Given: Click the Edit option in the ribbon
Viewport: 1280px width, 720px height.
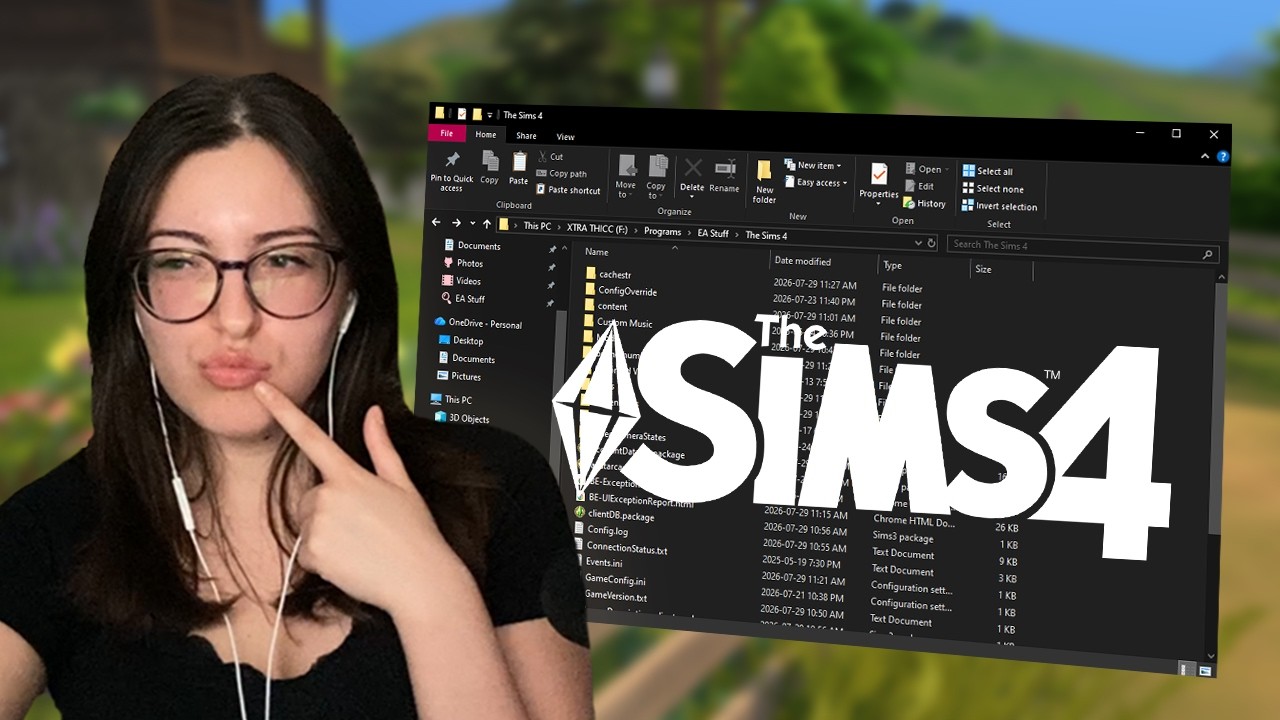Looking at the screenshot, I should (920, 186).
